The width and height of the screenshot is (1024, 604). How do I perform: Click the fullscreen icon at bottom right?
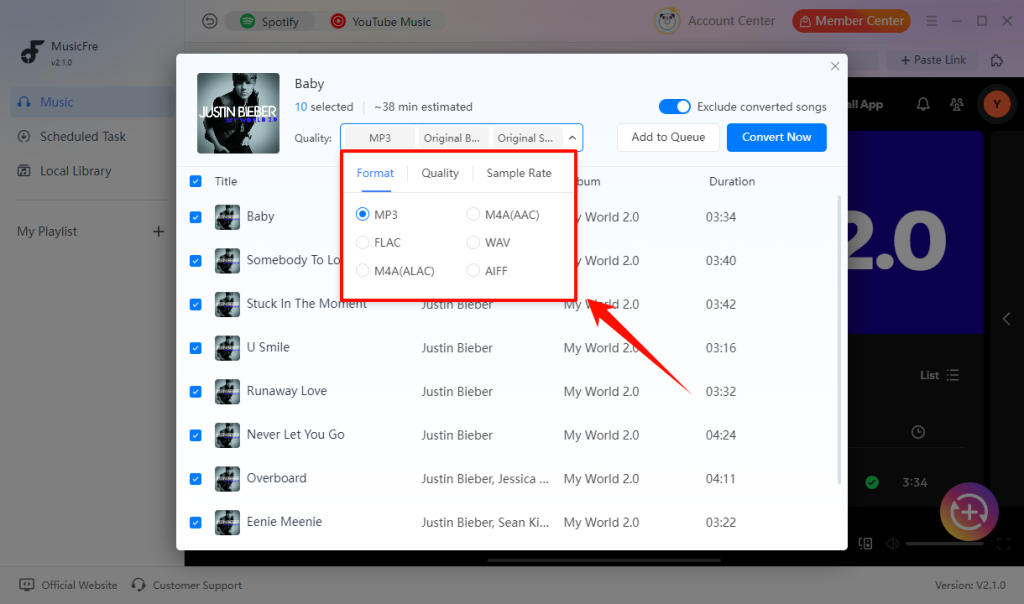[1004, 544]
